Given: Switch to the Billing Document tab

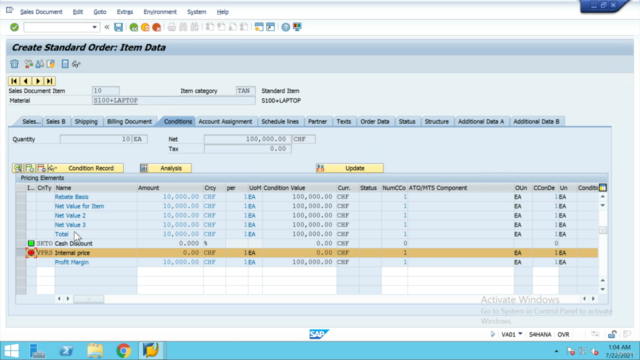Looking at the screenshot, I should (129, 121).
